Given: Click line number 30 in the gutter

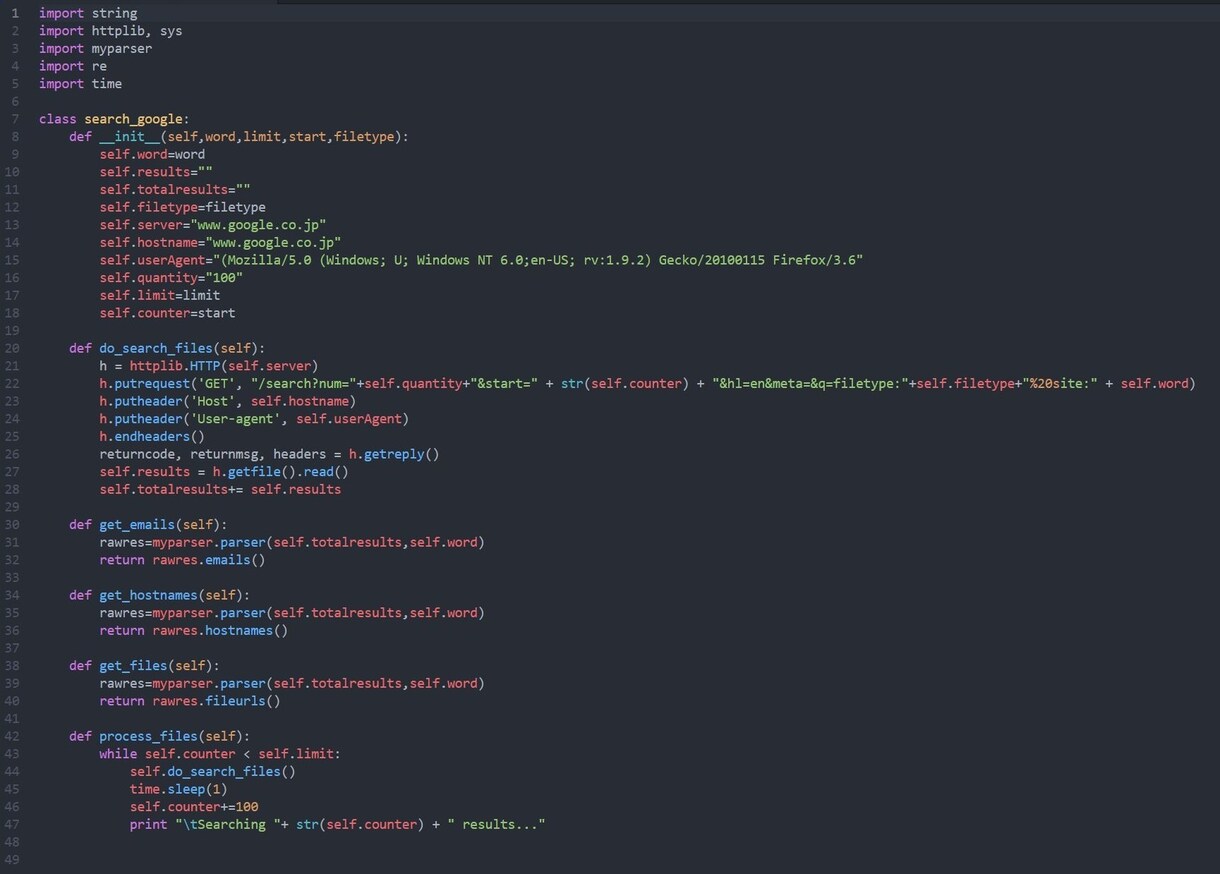Looking at the screenshot, I should [x=13, y=524].
